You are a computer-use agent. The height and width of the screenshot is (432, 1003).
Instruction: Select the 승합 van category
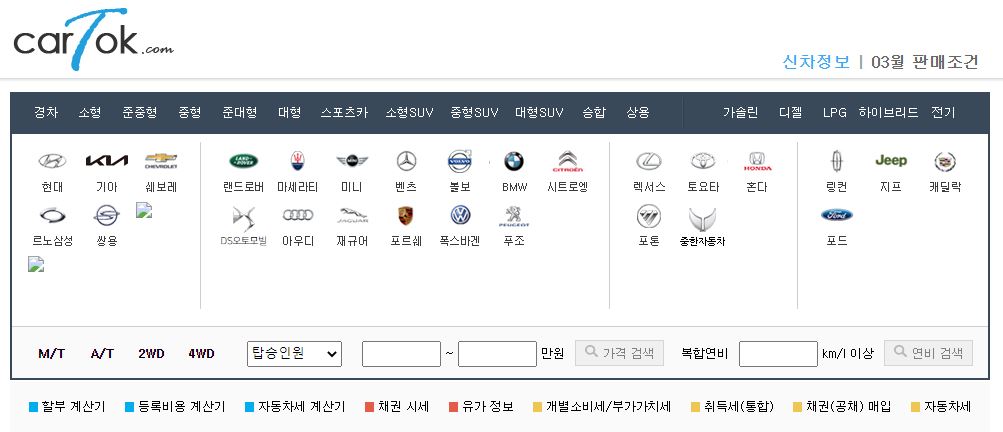594,113
